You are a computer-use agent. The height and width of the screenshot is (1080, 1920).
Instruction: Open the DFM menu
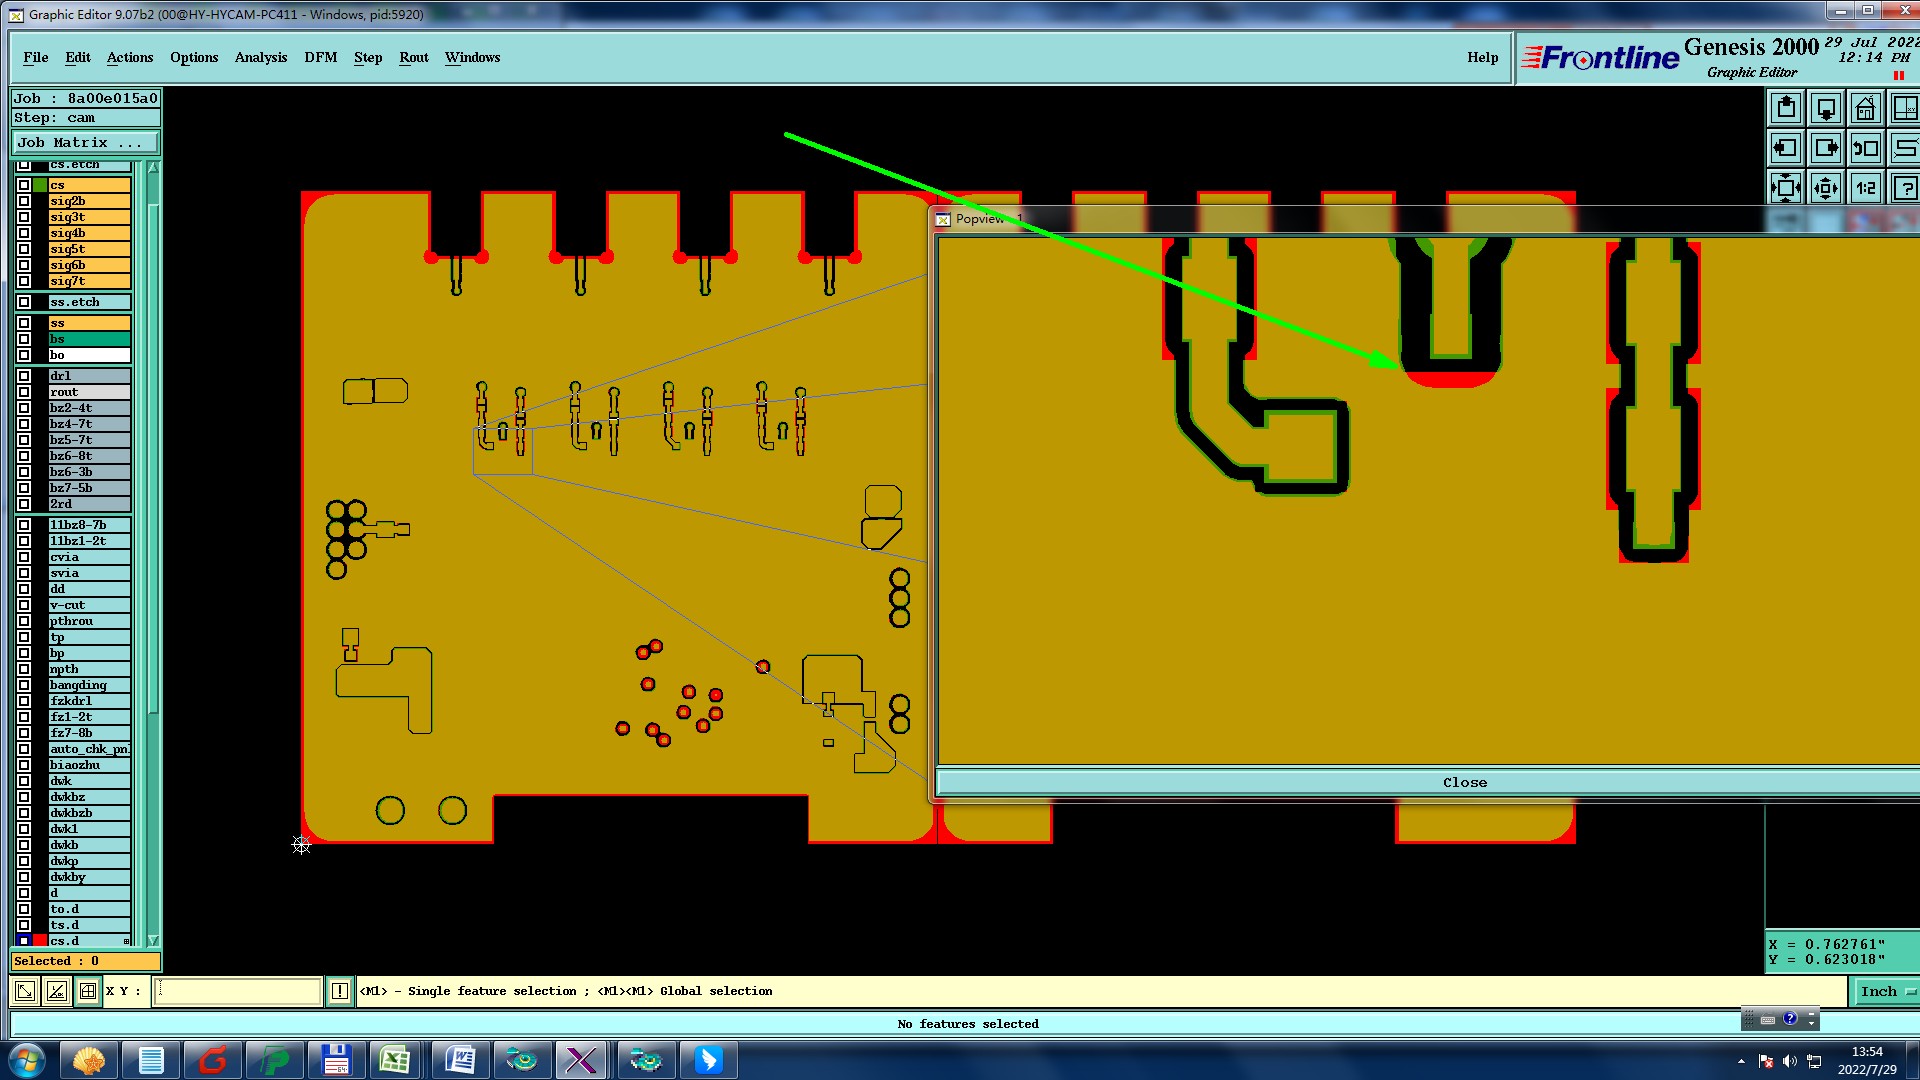(x=320, y=57)
